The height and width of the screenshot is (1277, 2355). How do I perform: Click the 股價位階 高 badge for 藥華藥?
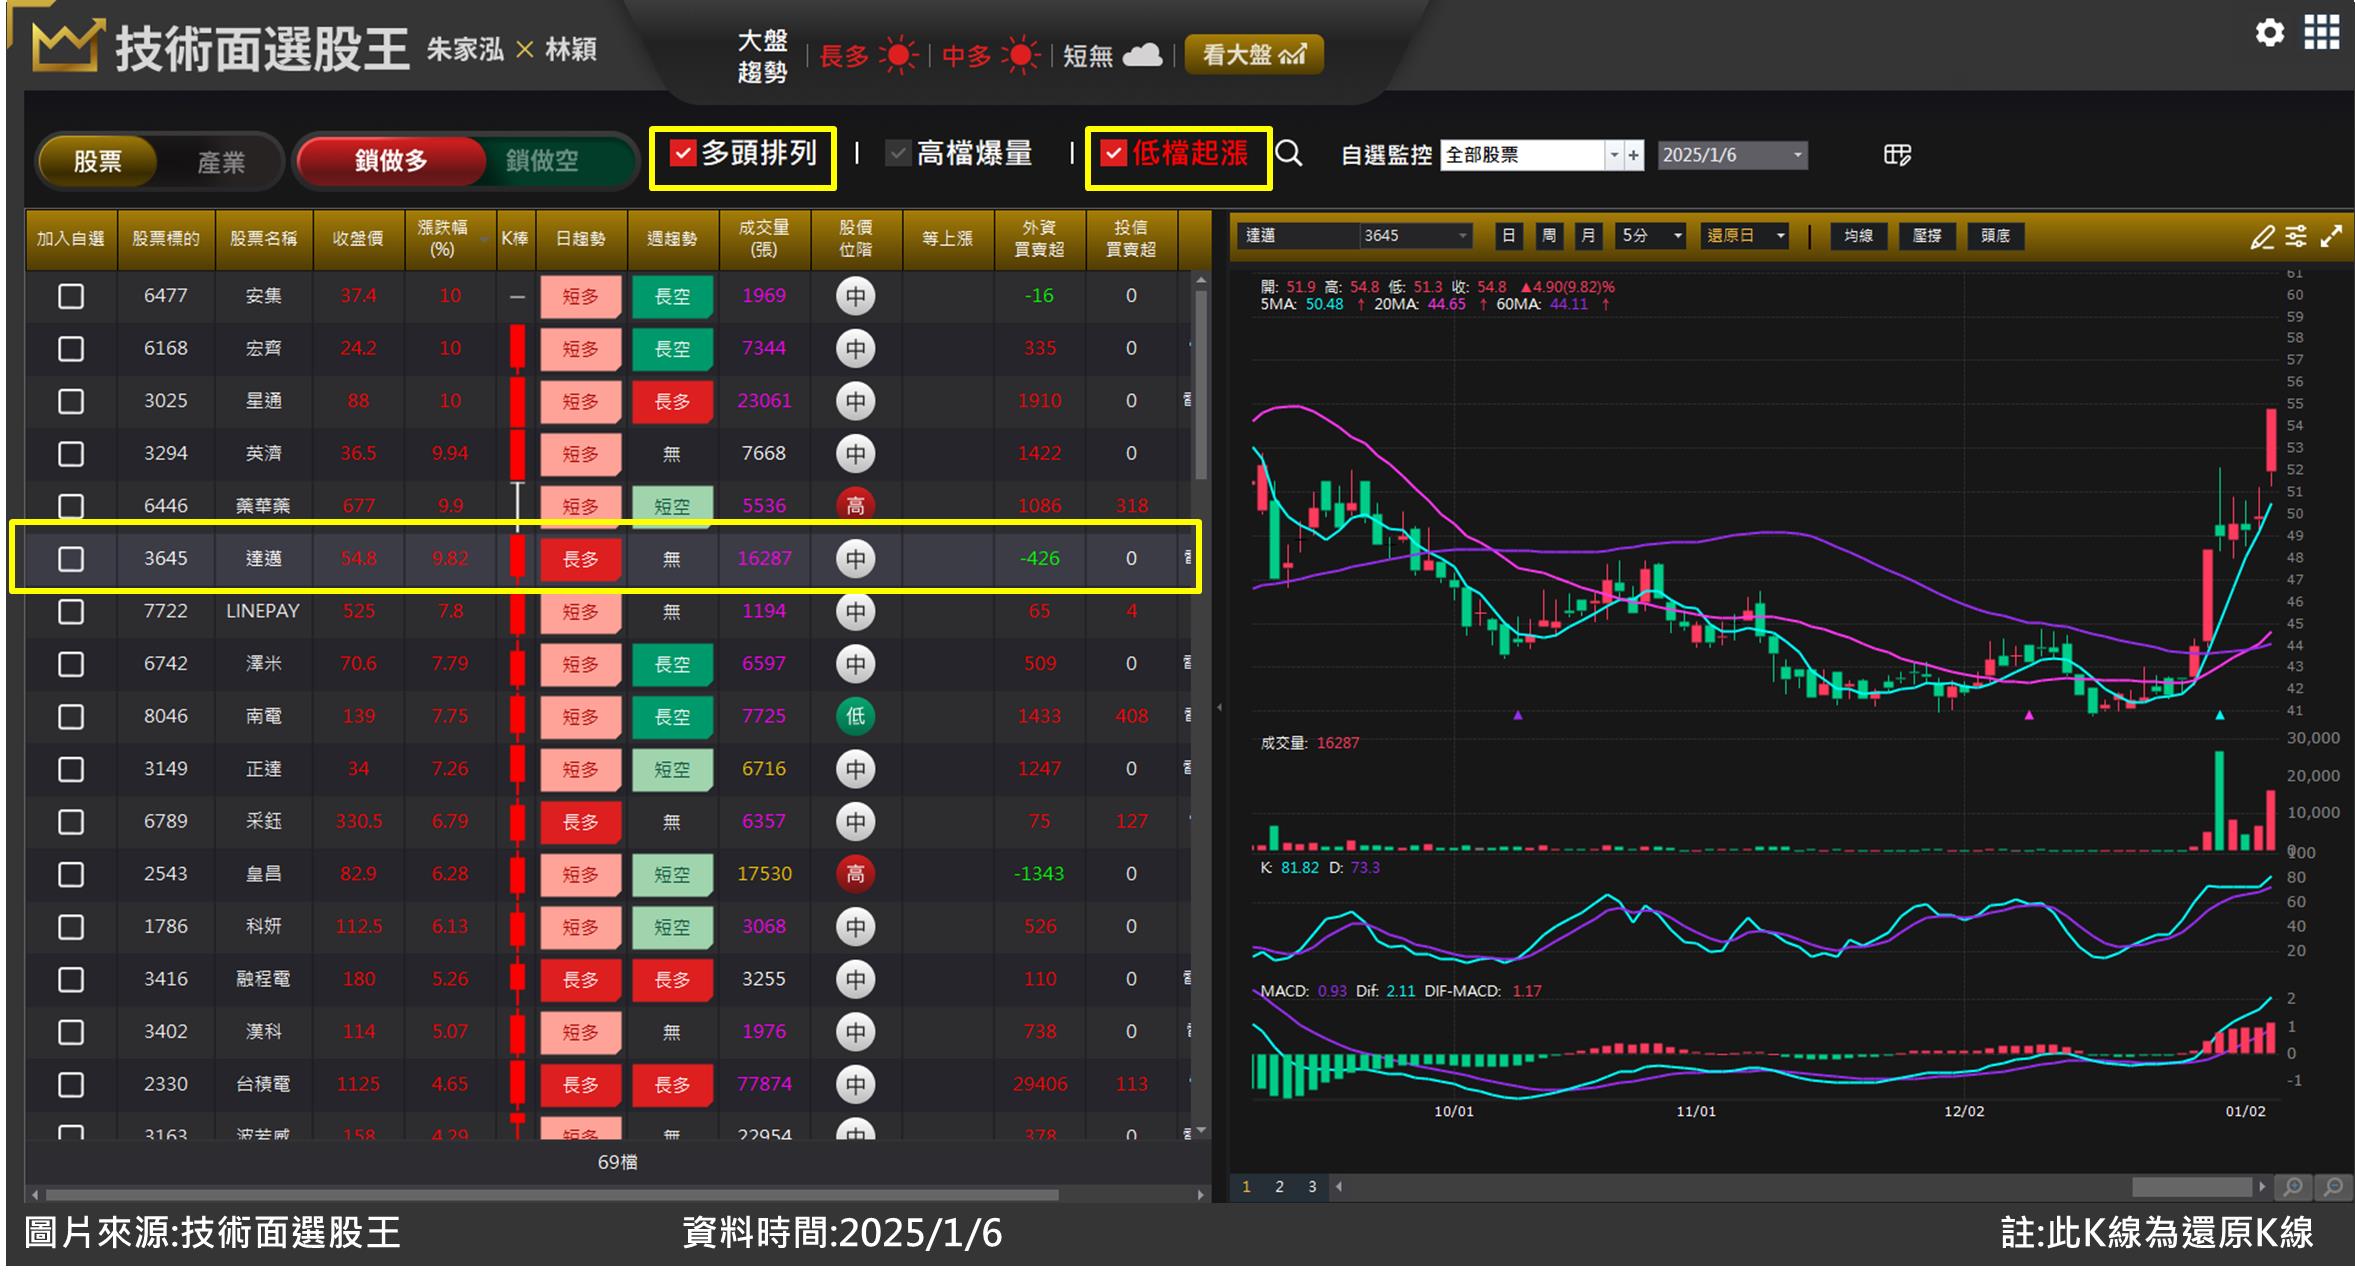(x=855, y=505)
